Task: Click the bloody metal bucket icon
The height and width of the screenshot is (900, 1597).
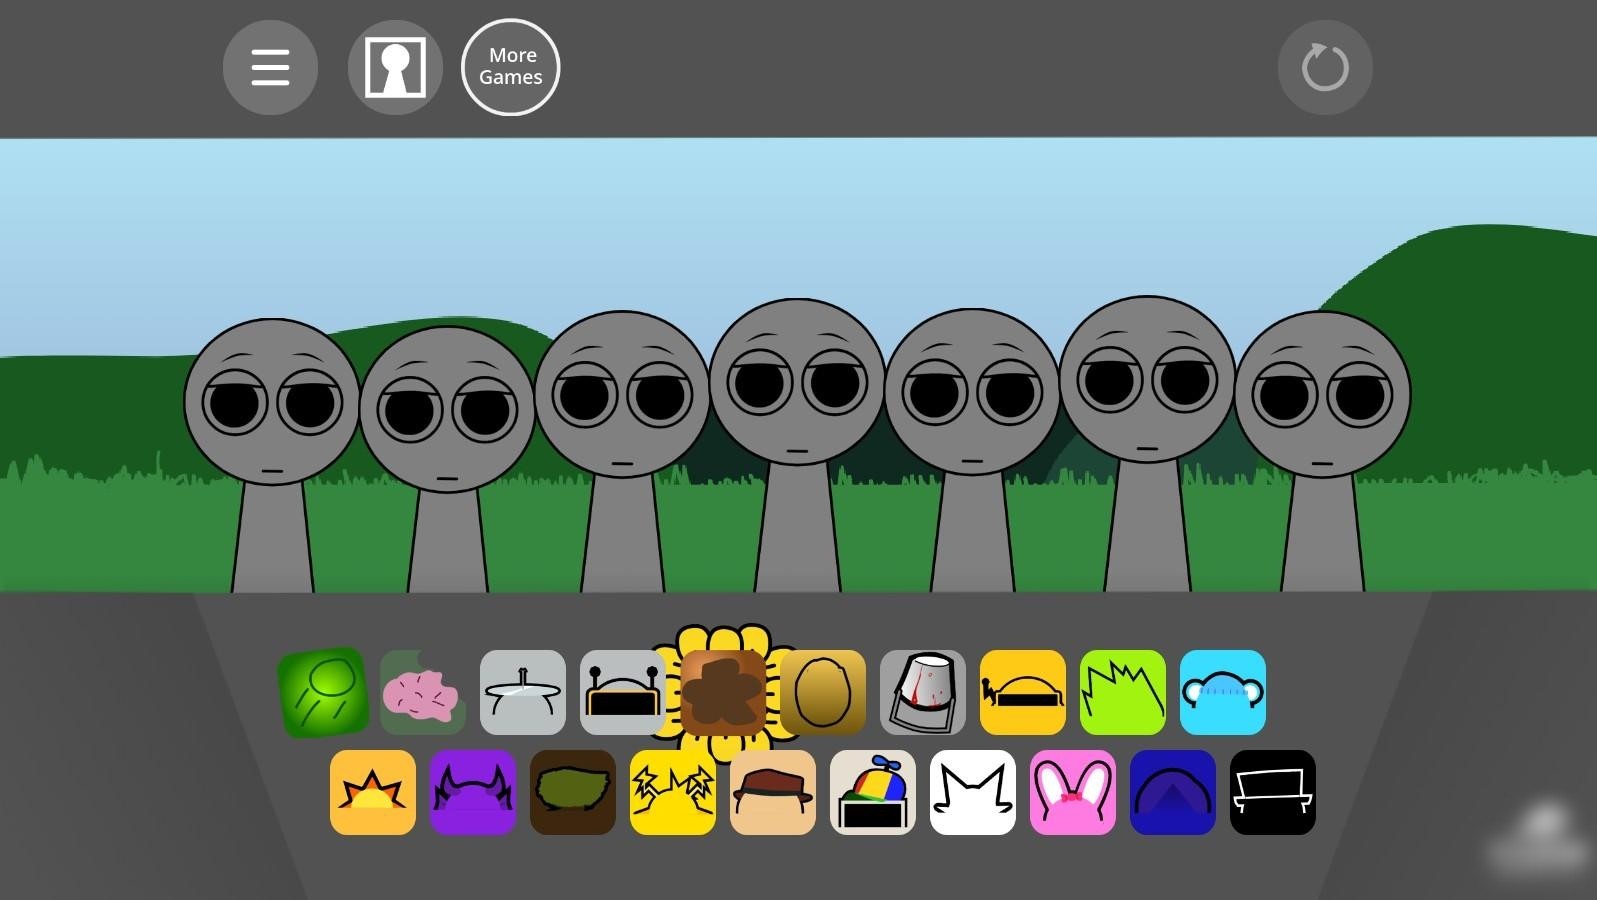Action: 923,692
